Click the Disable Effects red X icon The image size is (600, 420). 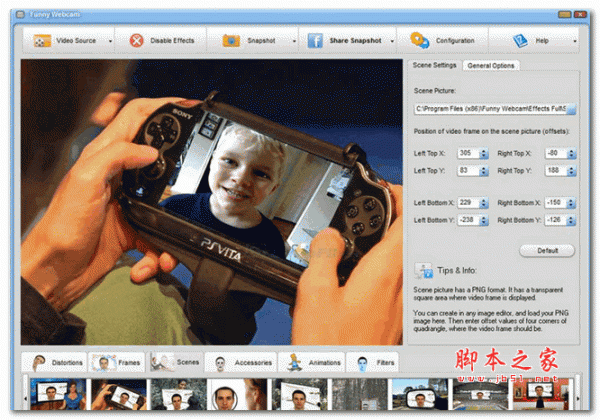136,41
